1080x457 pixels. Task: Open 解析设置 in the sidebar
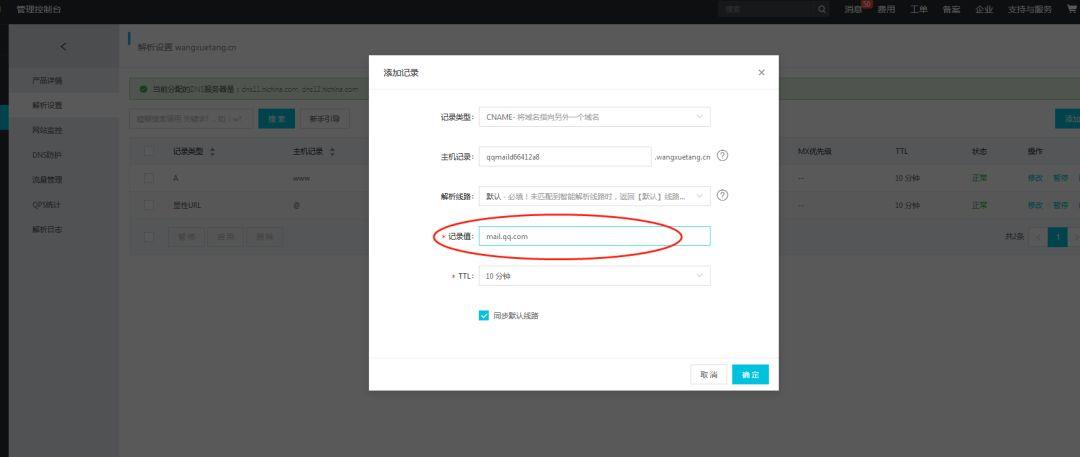click(47, 105)
